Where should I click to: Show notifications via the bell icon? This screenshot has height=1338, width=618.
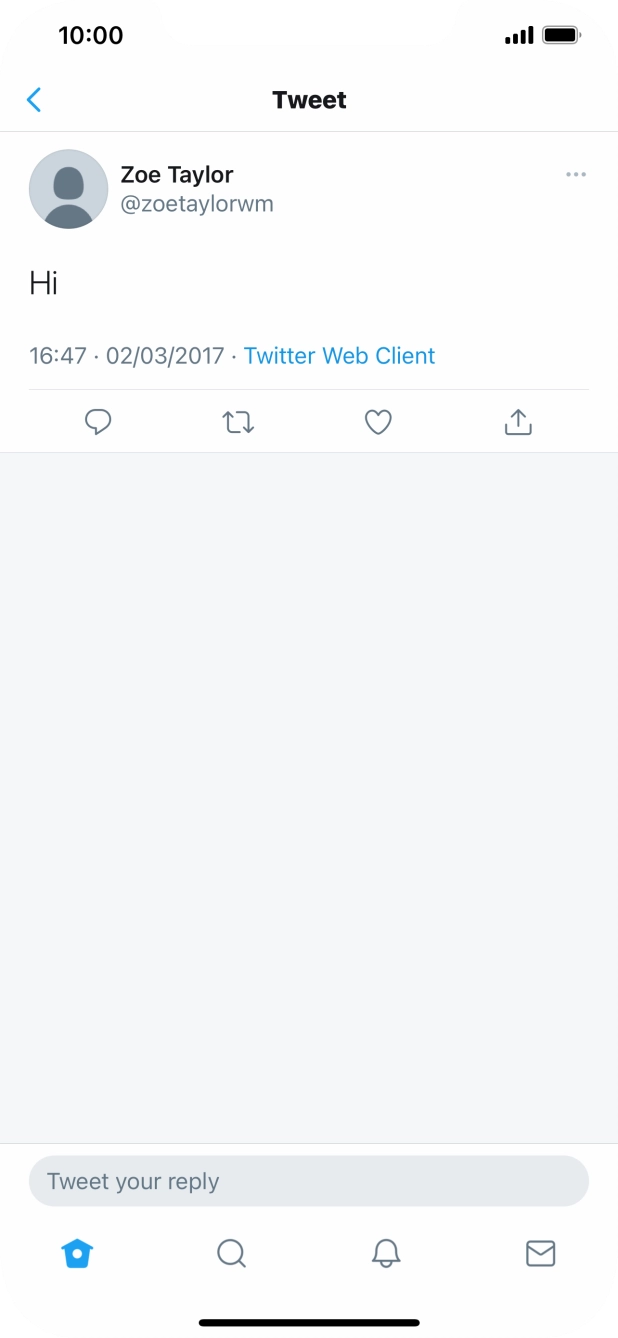coord(386,1253)
